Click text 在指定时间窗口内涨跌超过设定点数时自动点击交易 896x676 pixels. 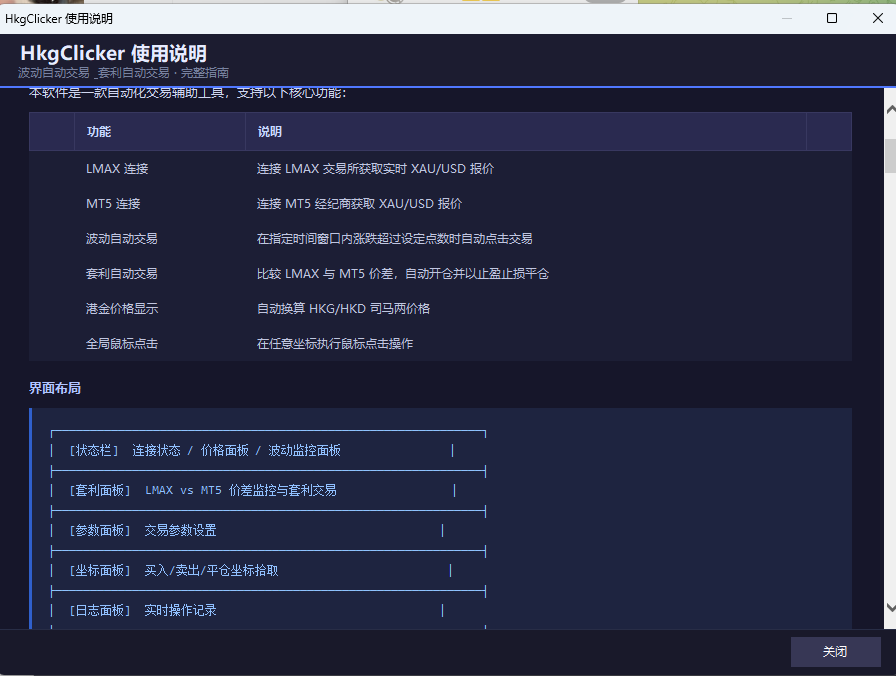tap(395, 238)
